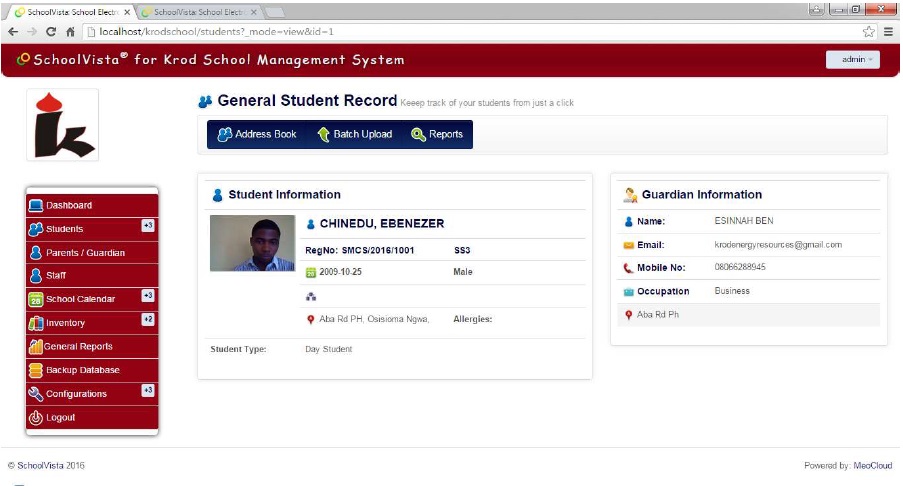Click the student profile photo
This screenshot has width=903, height=486.
tap(252, 243)
